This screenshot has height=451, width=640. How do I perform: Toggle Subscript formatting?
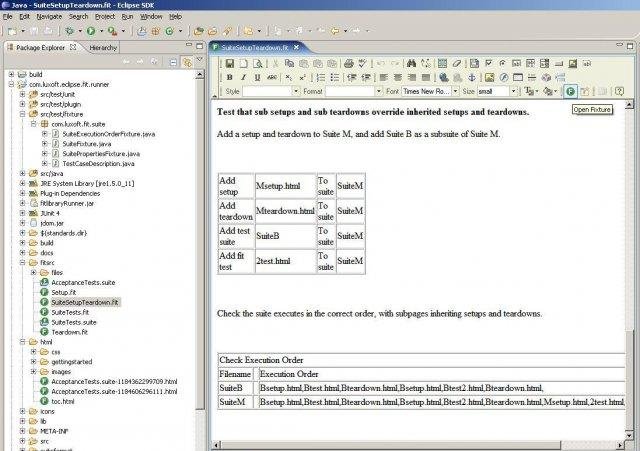coord(289,78)
